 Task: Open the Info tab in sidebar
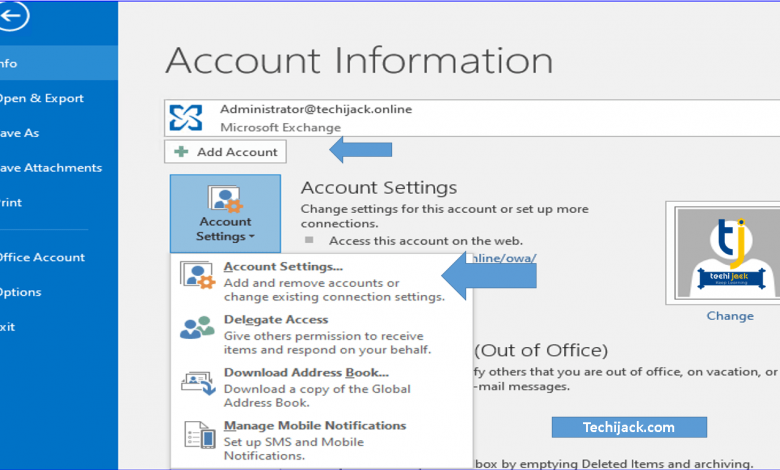tap(59, 63)
